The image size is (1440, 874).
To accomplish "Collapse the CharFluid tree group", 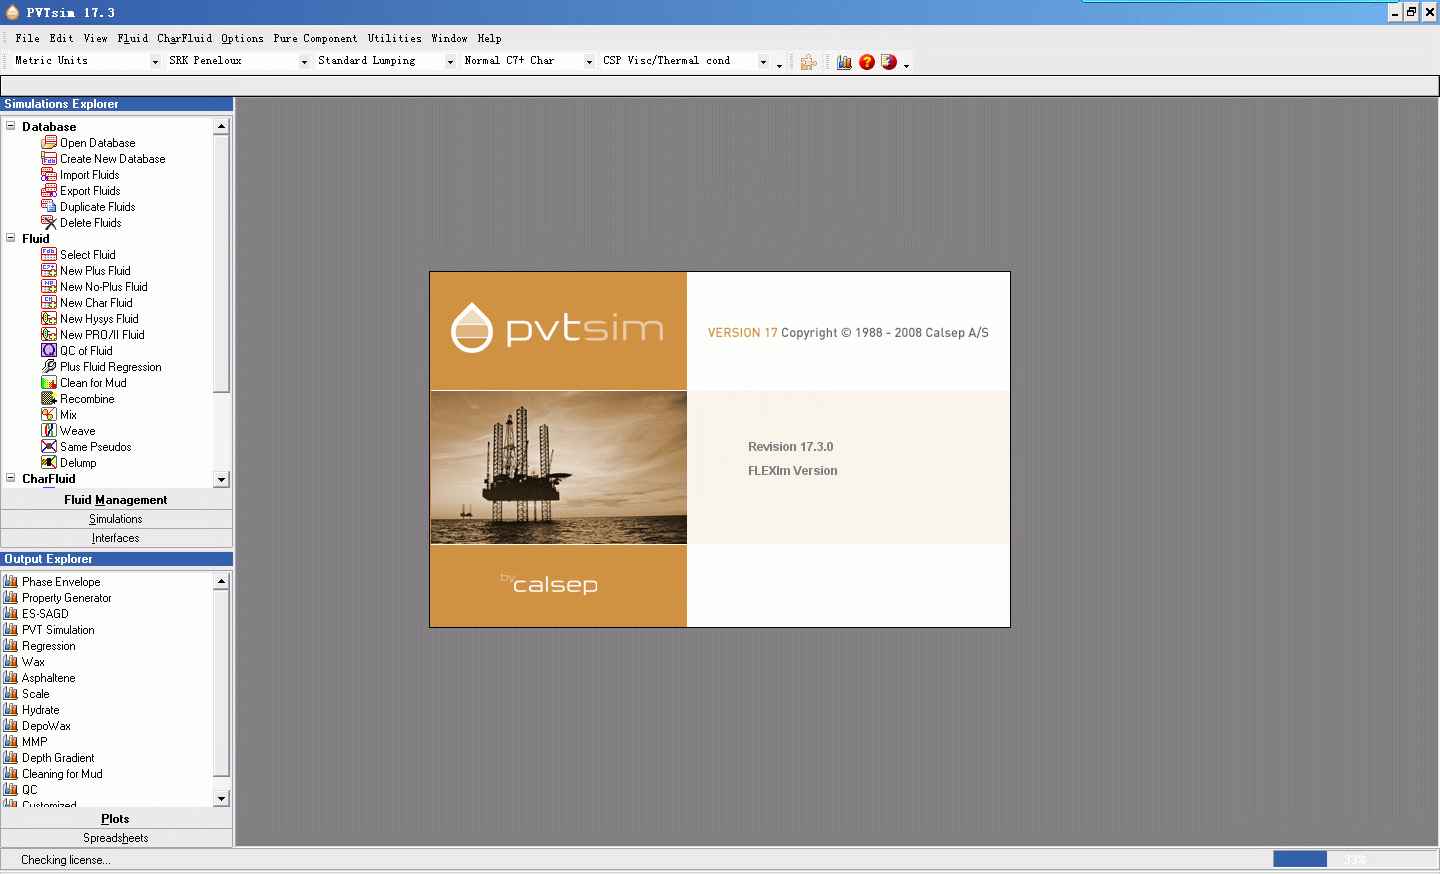I will point(11,478).
